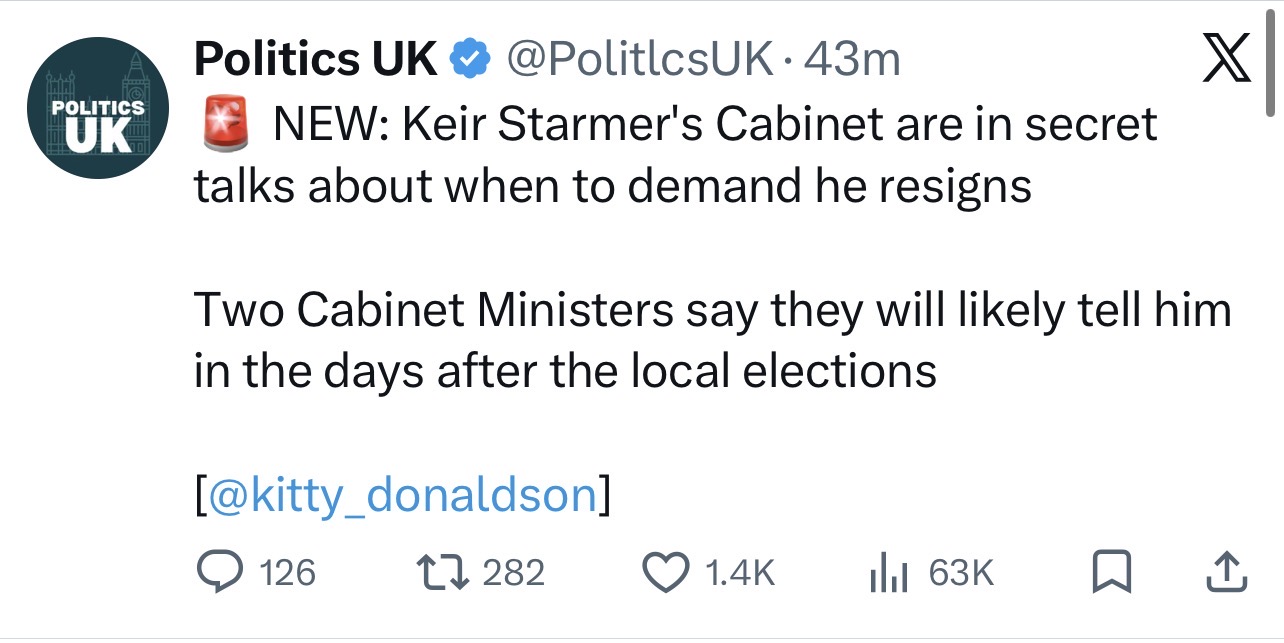Open the @PolitlcsUK handle link

pyautogui.click(x=640, y=61)
